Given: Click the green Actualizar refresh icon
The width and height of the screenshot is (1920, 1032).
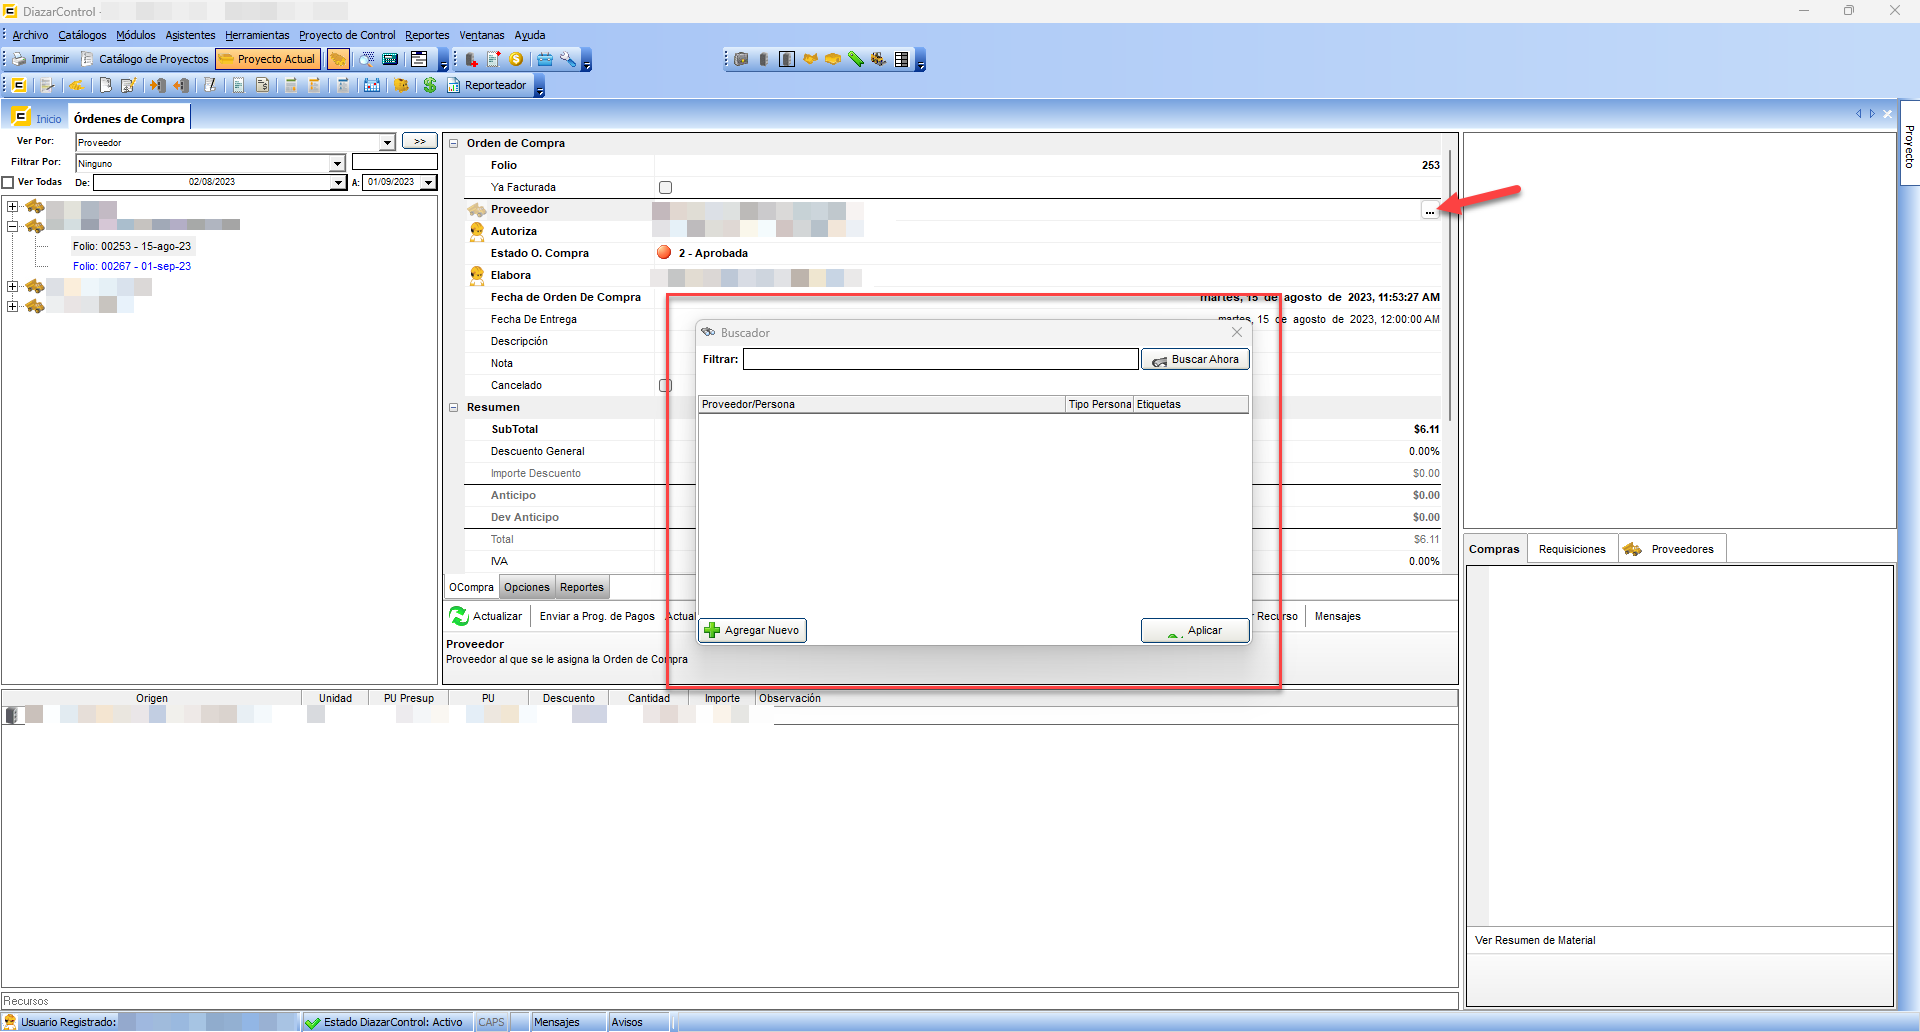Looking at the screenshot, I should [x=459, y=616].
